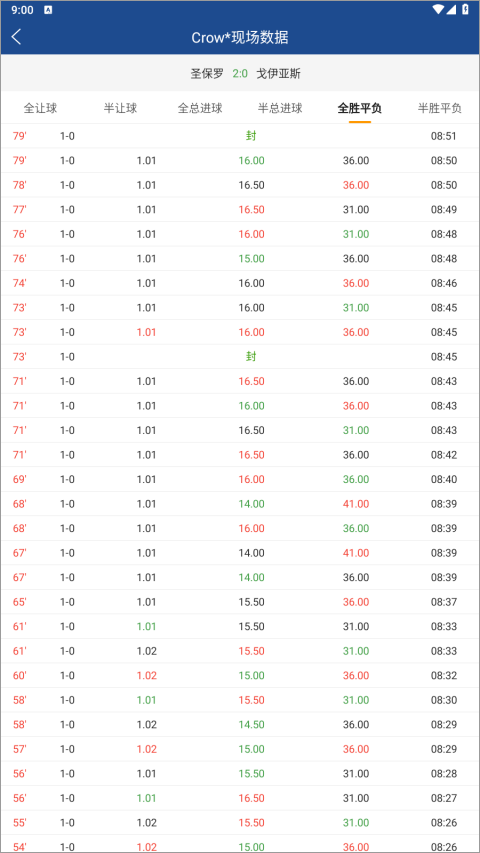Tap the back arrow icon

16,37
